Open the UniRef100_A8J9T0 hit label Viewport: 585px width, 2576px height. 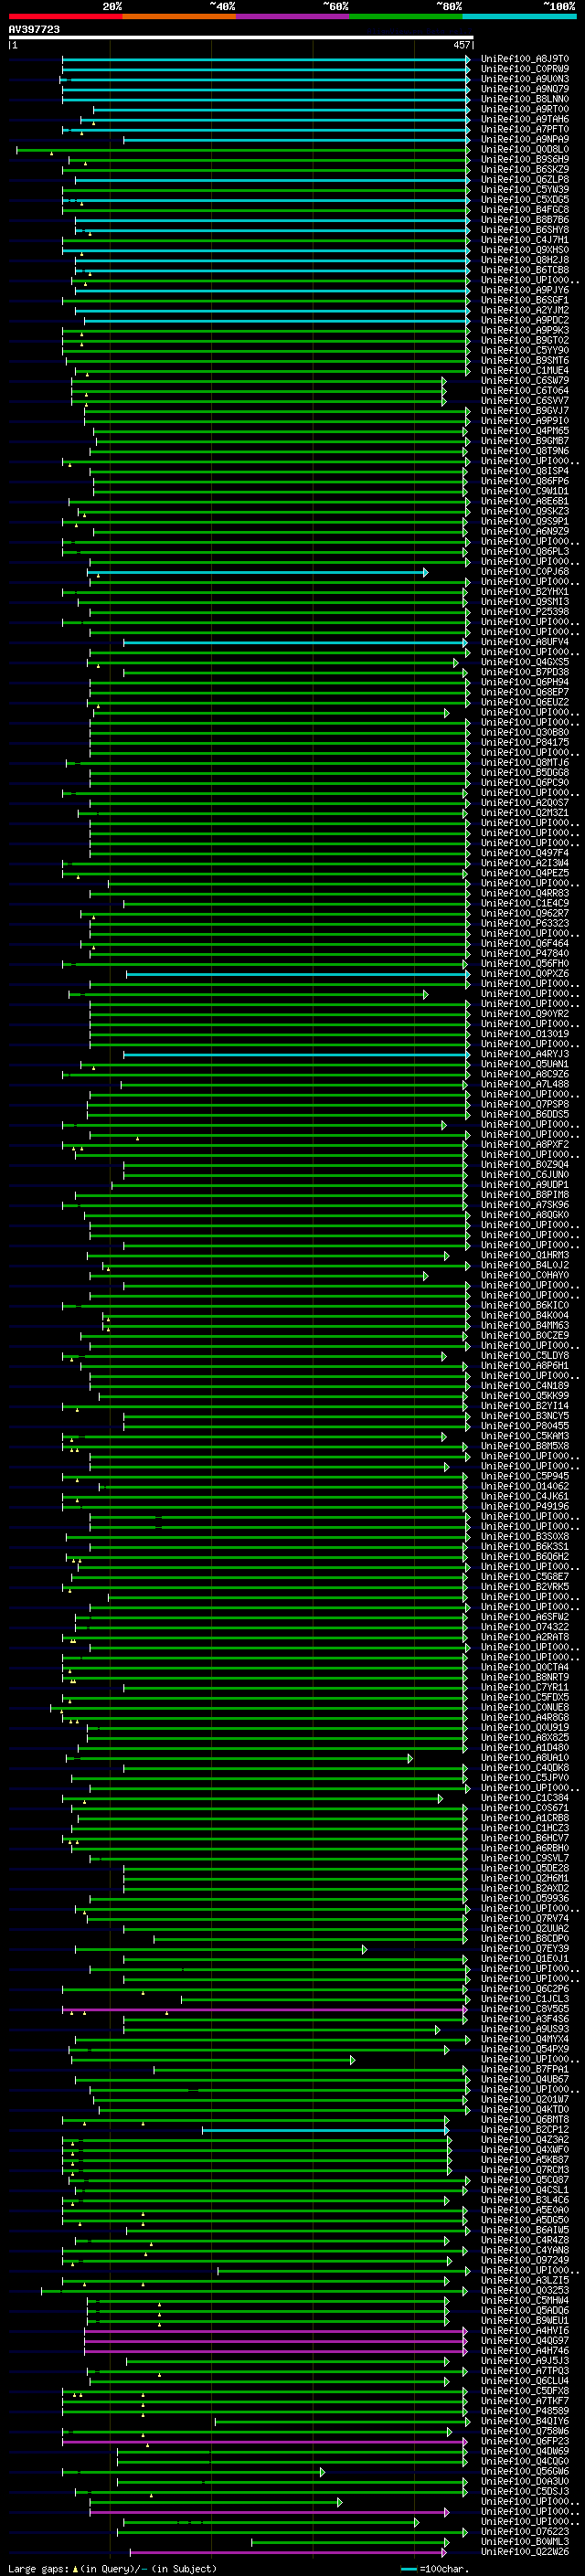pyautogui.click(x=525, y=59)
